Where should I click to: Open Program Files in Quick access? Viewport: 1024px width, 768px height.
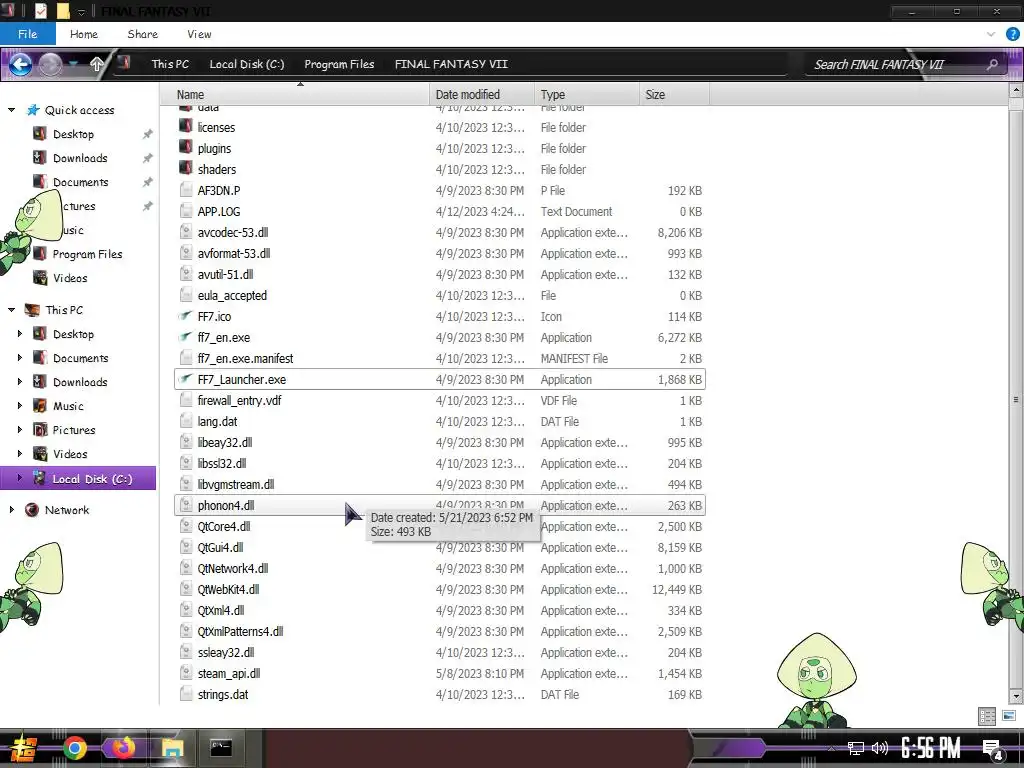(88, 254)
